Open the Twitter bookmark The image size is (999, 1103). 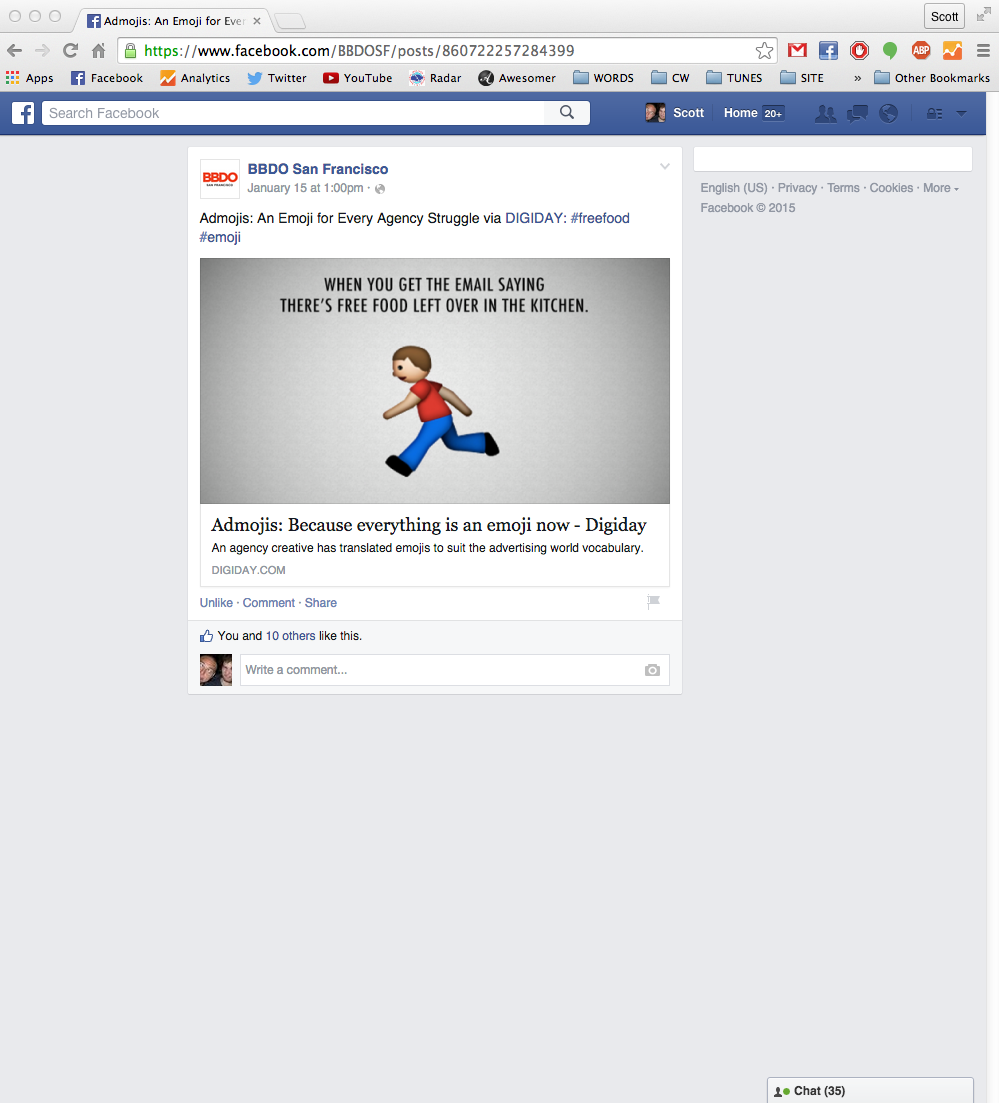277,78
